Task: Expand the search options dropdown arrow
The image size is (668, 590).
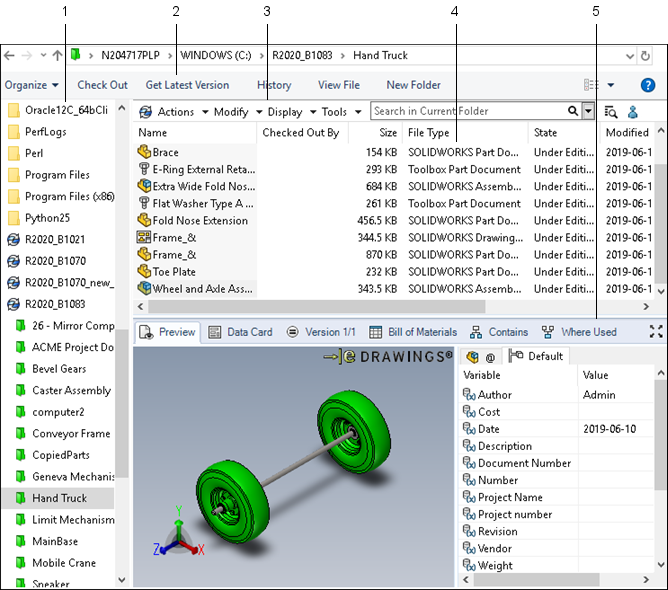Action: pyautogui.click(x=588, y=111)
